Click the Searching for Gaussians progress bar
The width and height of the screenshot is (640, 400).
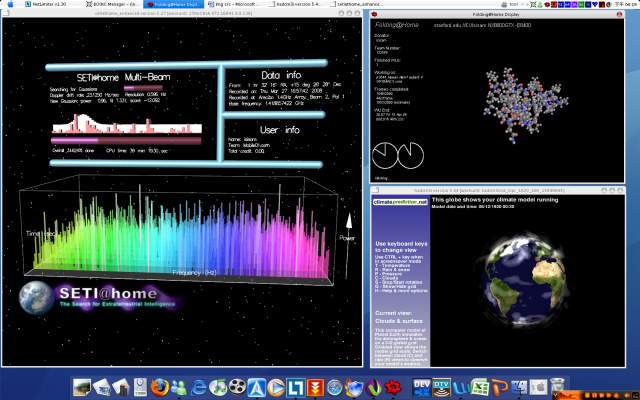click(143, 88)
